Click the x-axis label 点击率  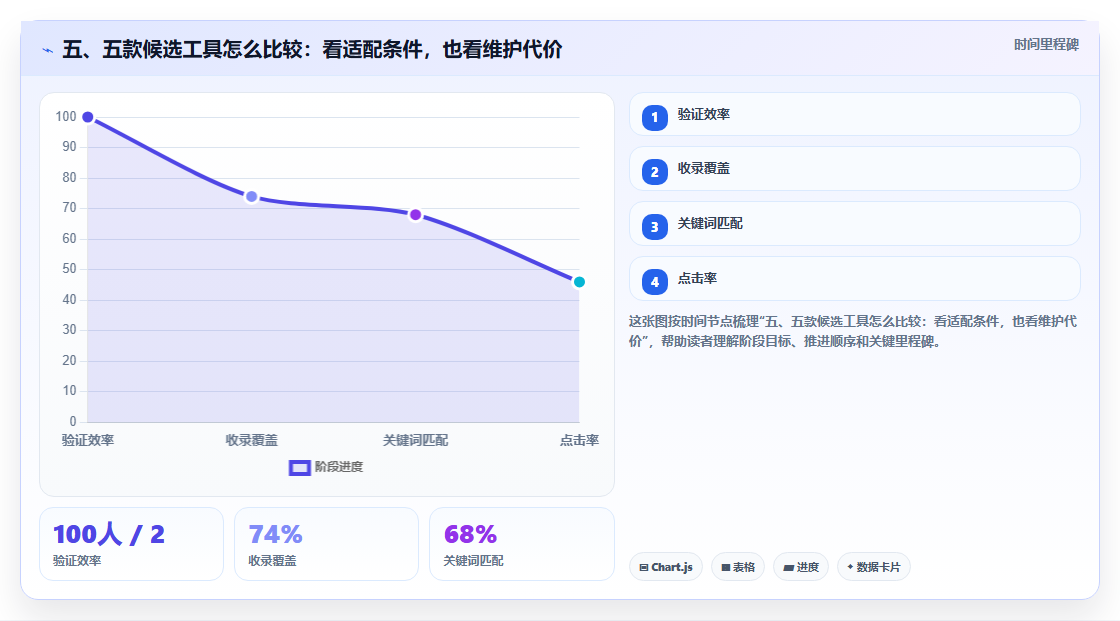[x=579, y=440]
